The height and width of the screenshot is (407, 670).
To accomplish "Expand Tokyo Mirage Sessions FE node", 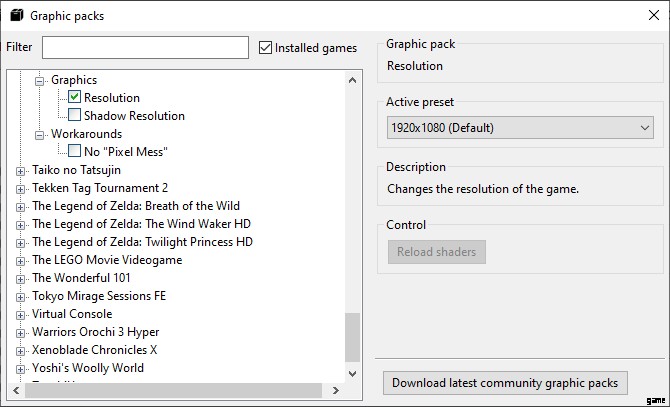I will 20,297.
